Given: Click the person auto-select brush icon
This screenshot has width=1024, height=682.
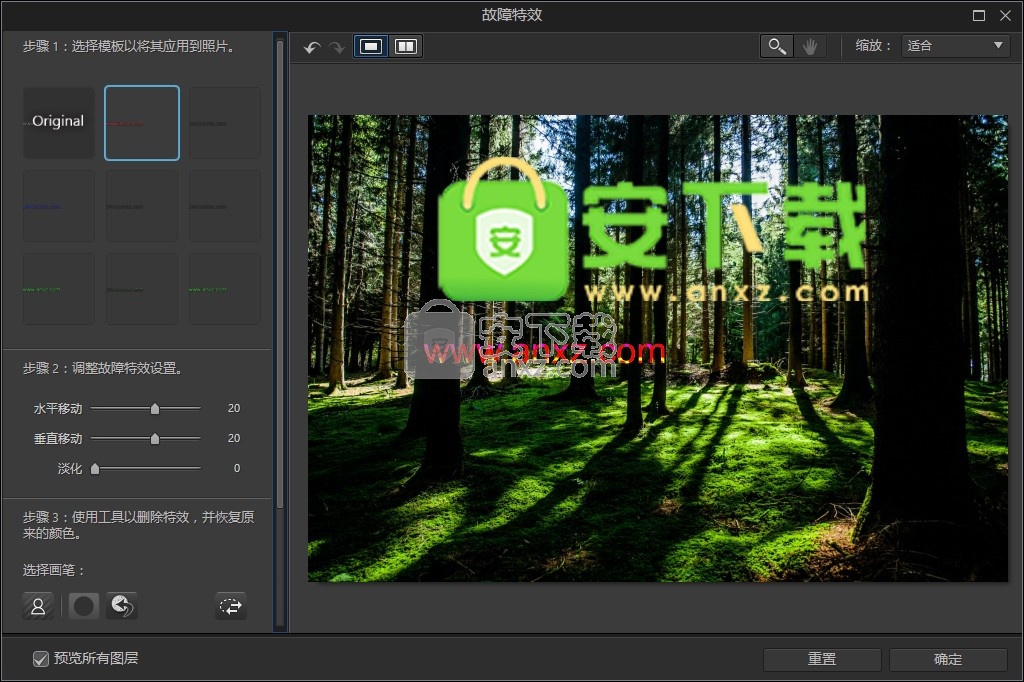Looking at the screenshot, I should (x=38, y=606).
